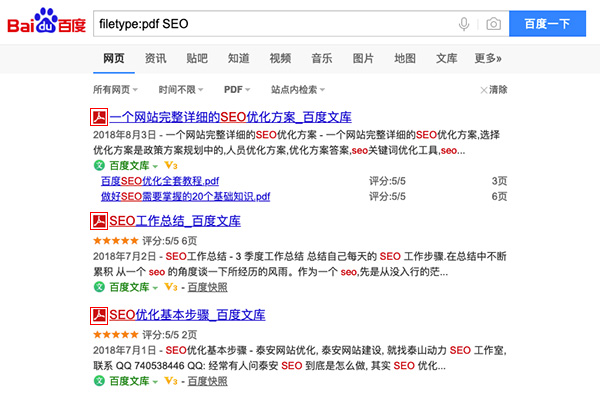
Task: Click 清除 to clear filters
Action: coord(494,90)
